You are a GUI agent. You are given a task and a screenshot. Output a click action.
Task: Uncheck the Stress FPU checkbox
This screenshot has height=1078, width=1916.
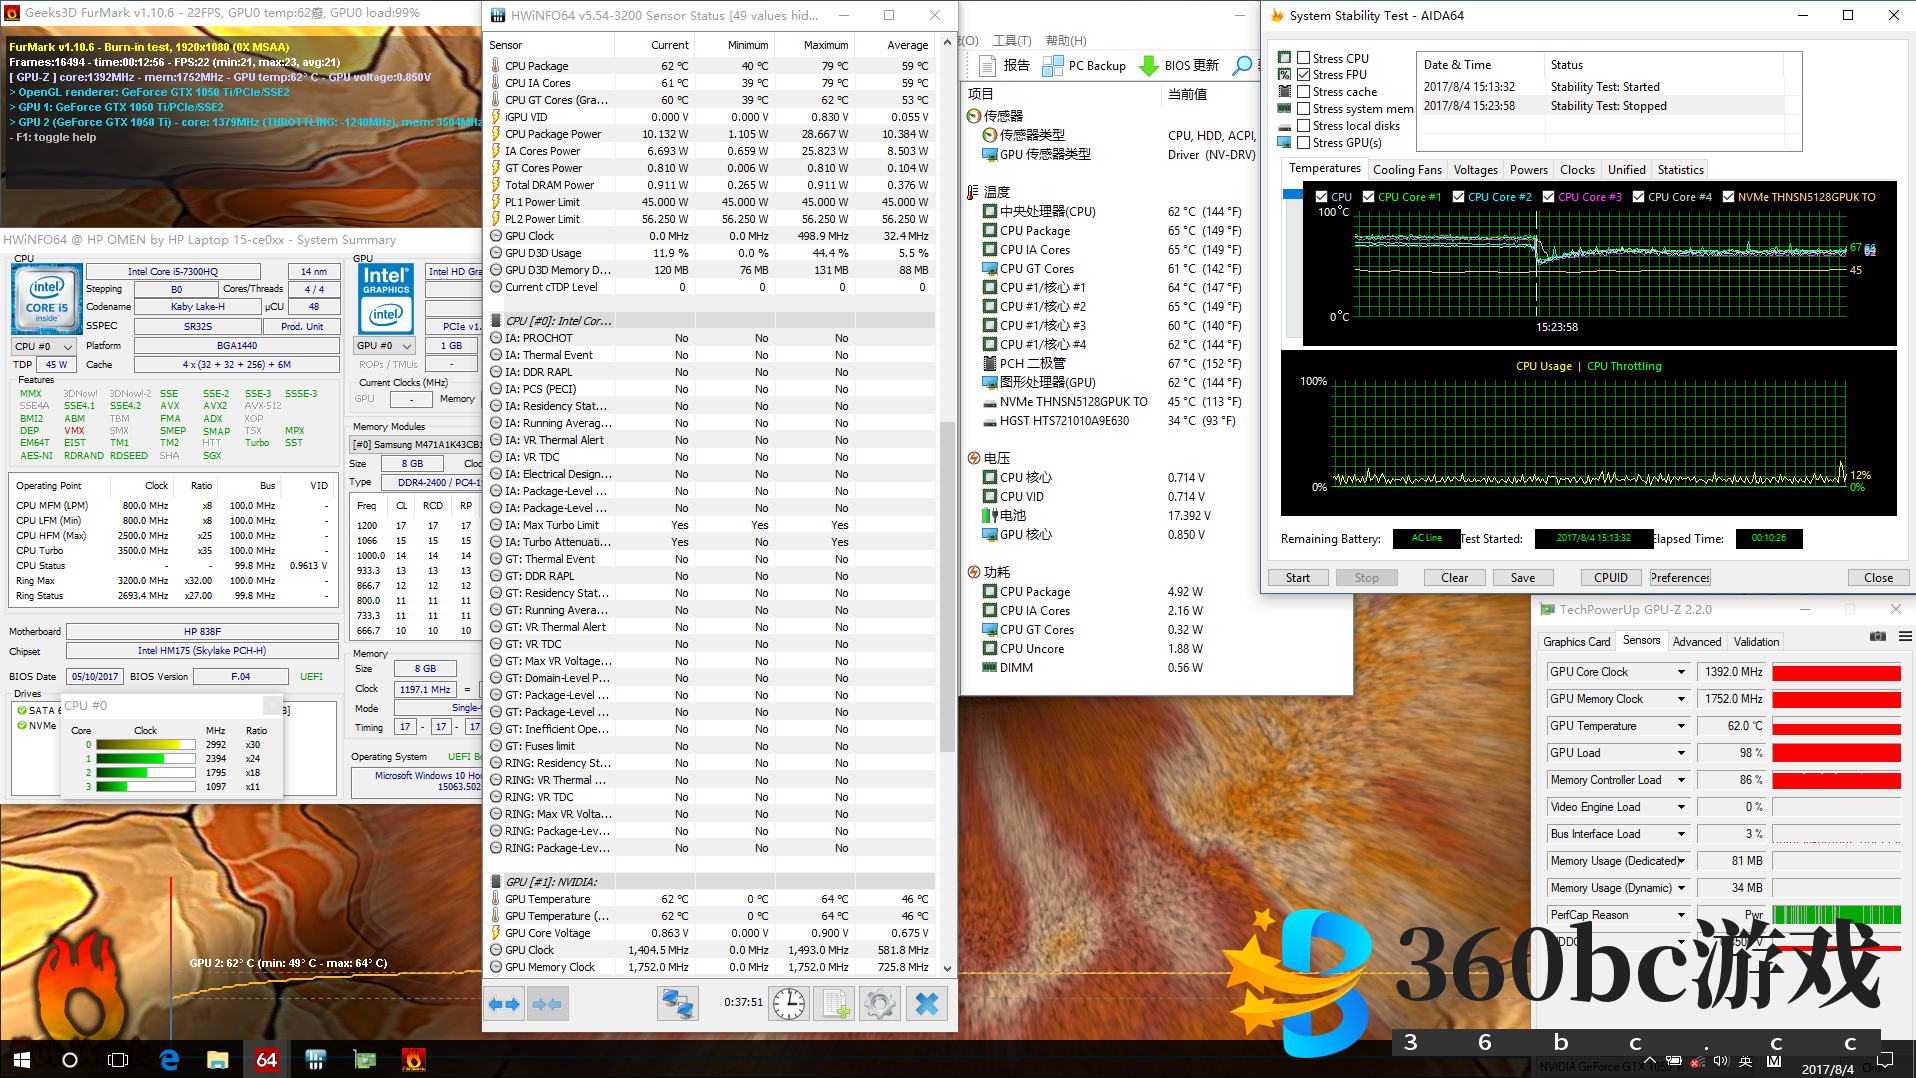click(1304, 75)
